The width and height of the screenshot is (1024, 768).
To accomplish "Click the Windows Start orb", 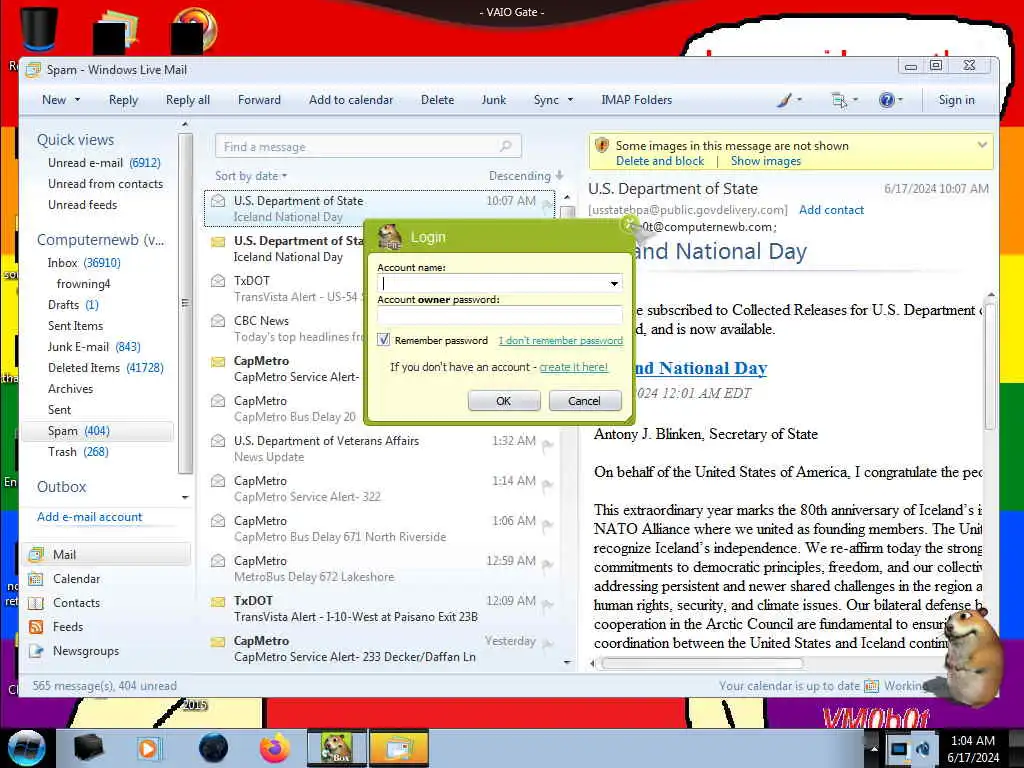I will (x=25, y=748).
